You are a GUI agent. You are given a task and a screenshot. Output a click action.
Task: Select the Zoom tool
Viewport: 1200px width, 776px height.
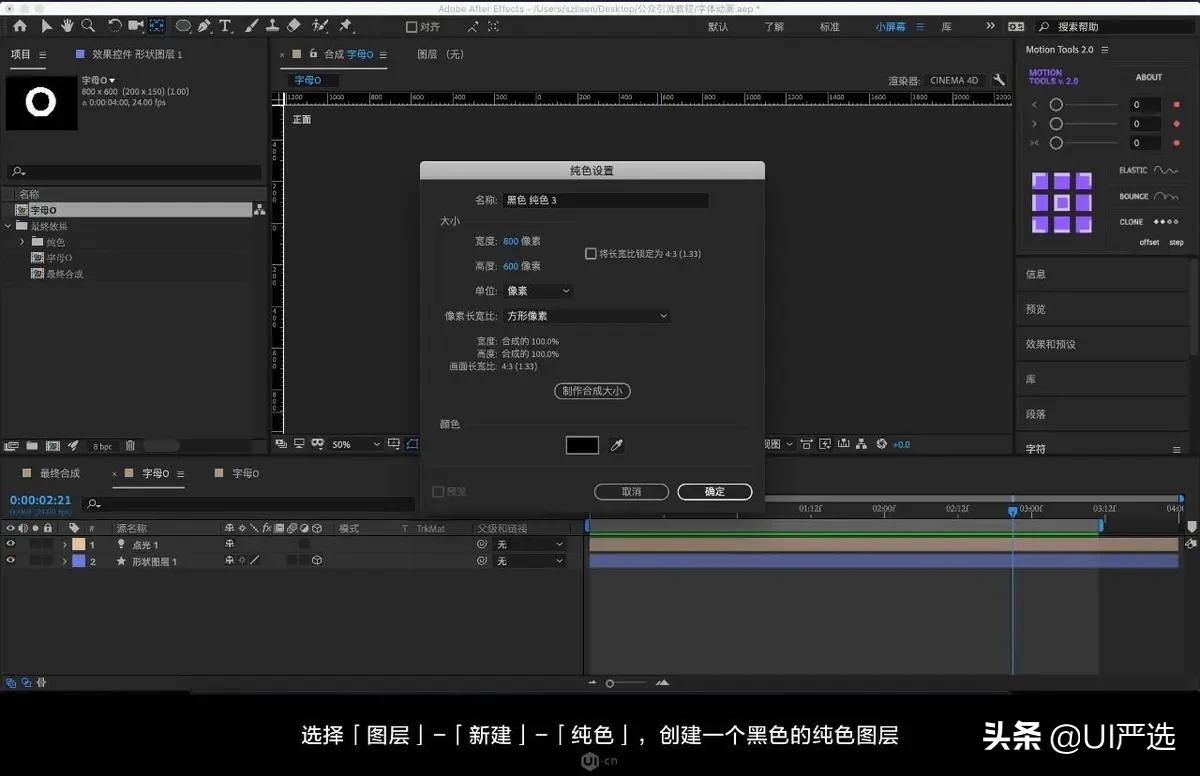tap(88, 26)
